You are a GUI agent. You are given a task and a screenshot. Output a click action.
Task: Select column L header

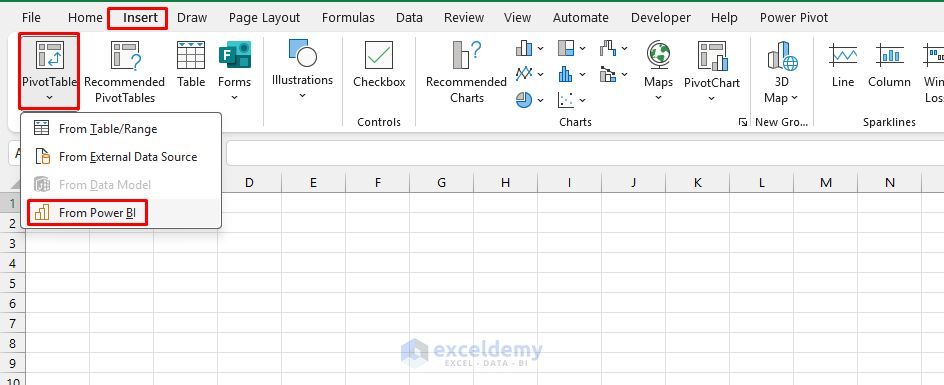click(x=762, y=183)
